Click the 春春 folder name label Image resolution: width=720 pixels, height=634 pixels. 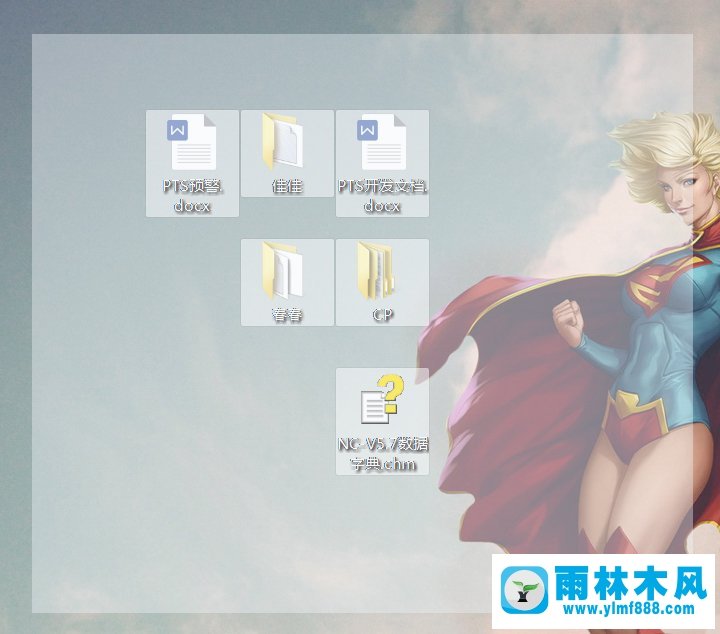pyautogui.click(x=287, y=315)
